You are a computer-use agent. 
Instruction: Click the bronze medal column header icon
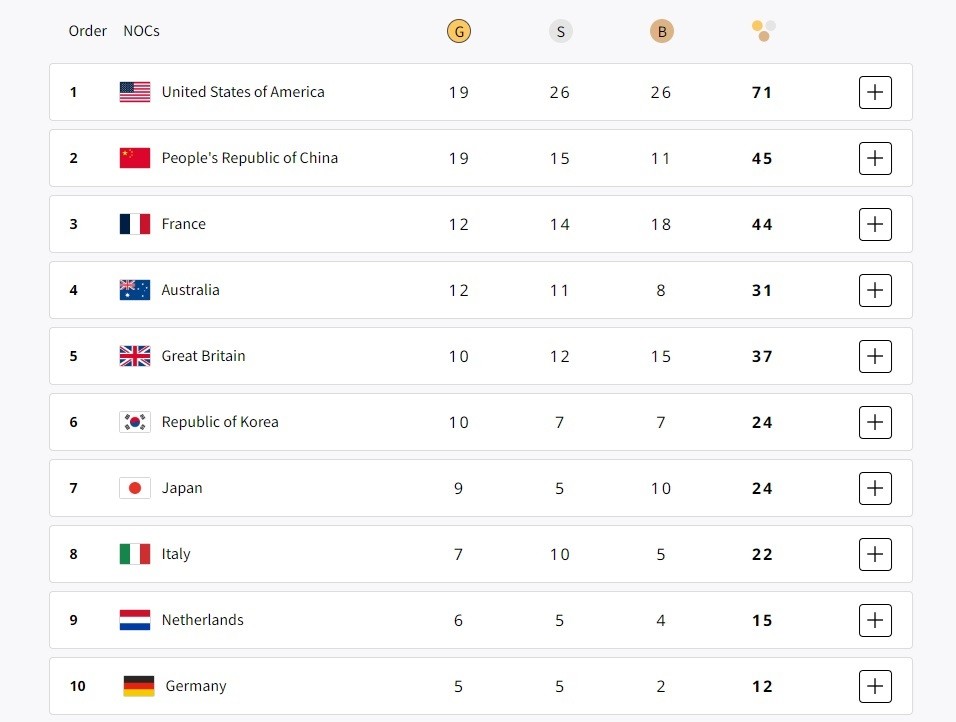[x=662, y=31]
